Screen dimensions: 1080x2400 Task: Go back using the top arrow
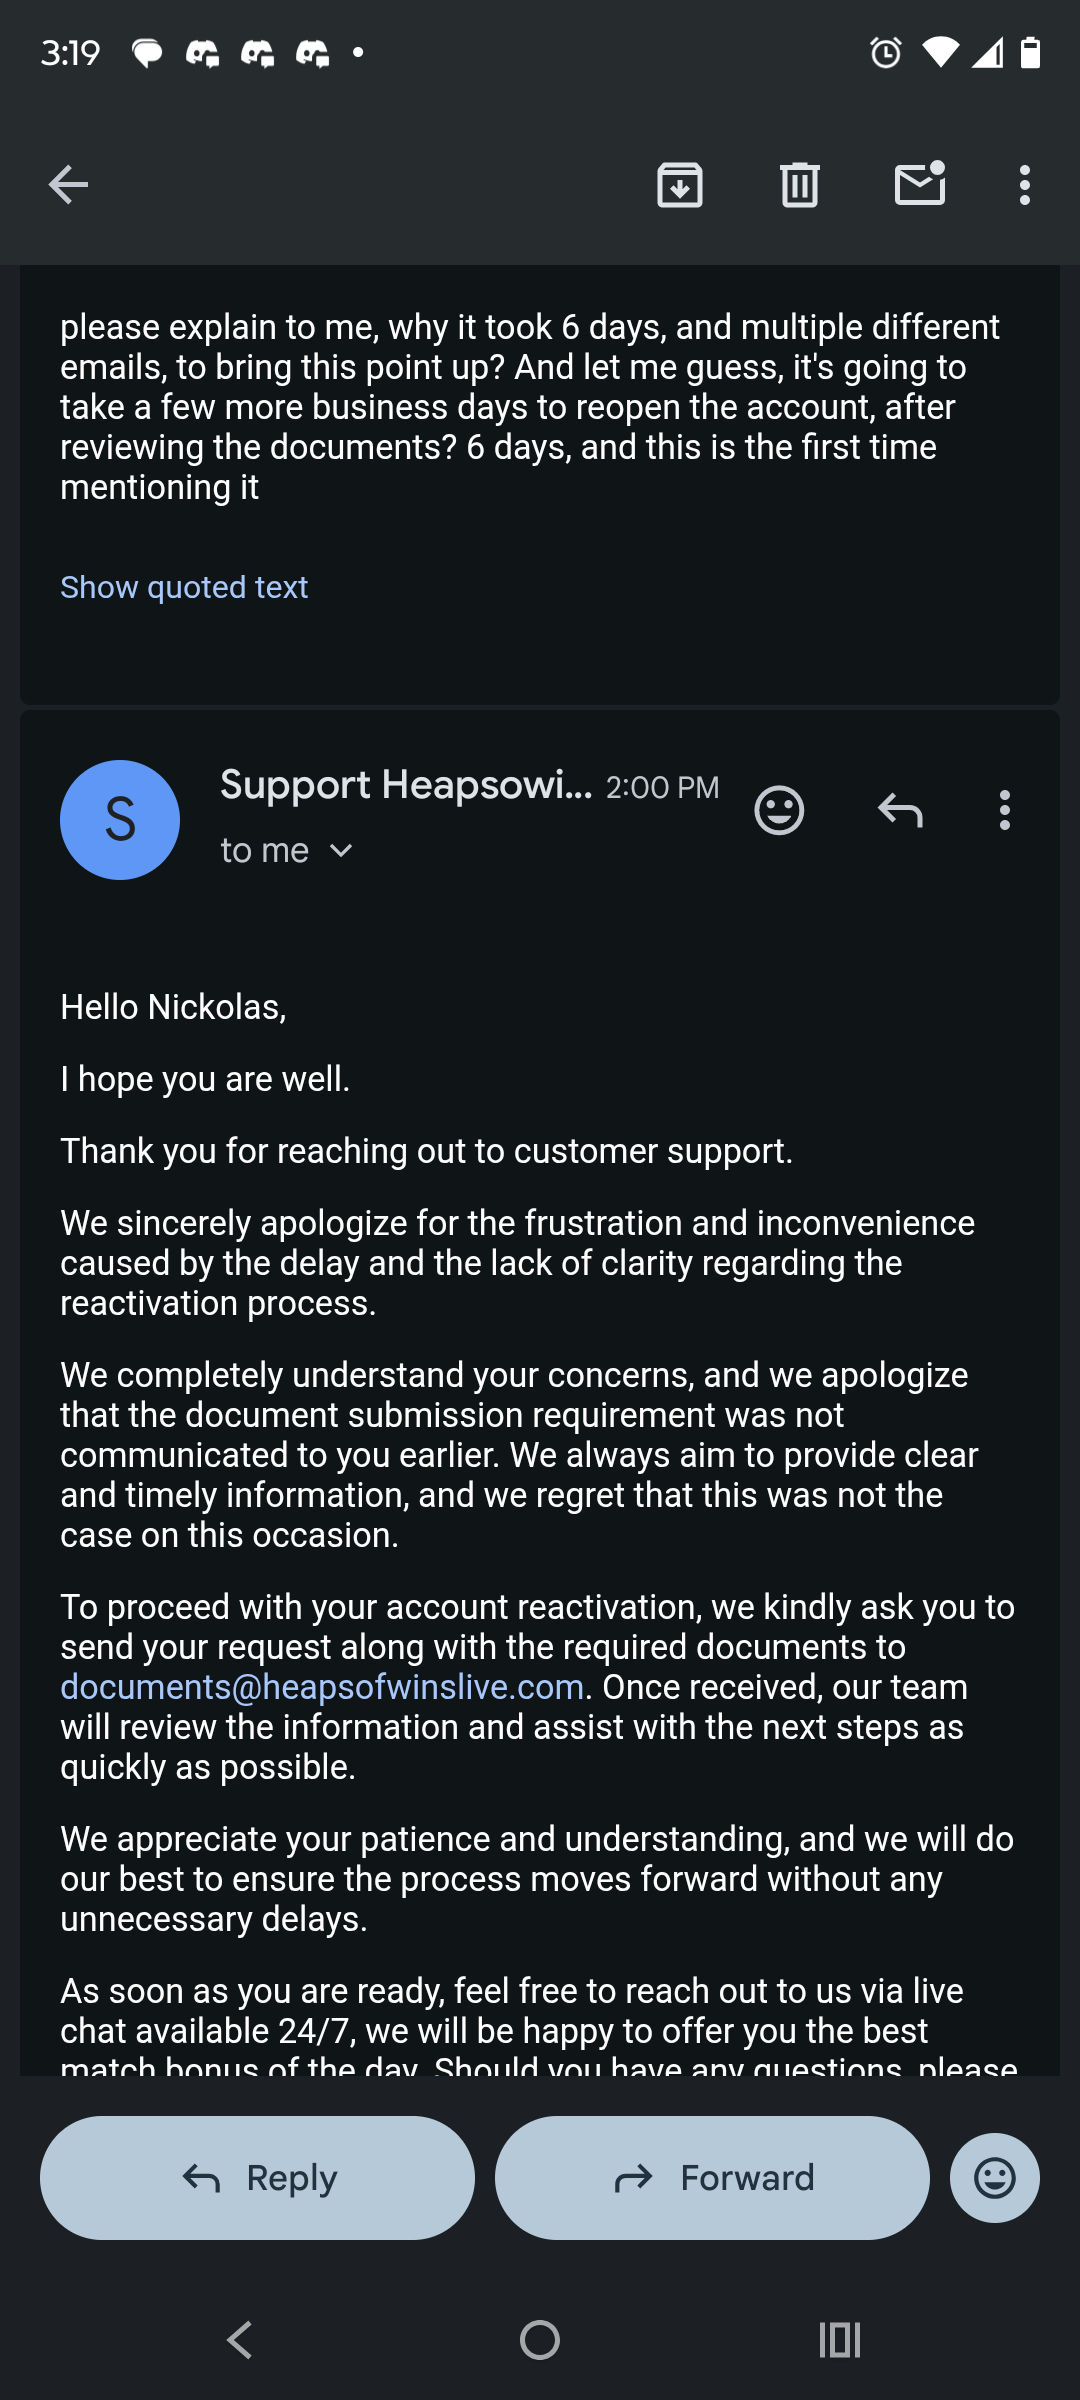(68, 185)
